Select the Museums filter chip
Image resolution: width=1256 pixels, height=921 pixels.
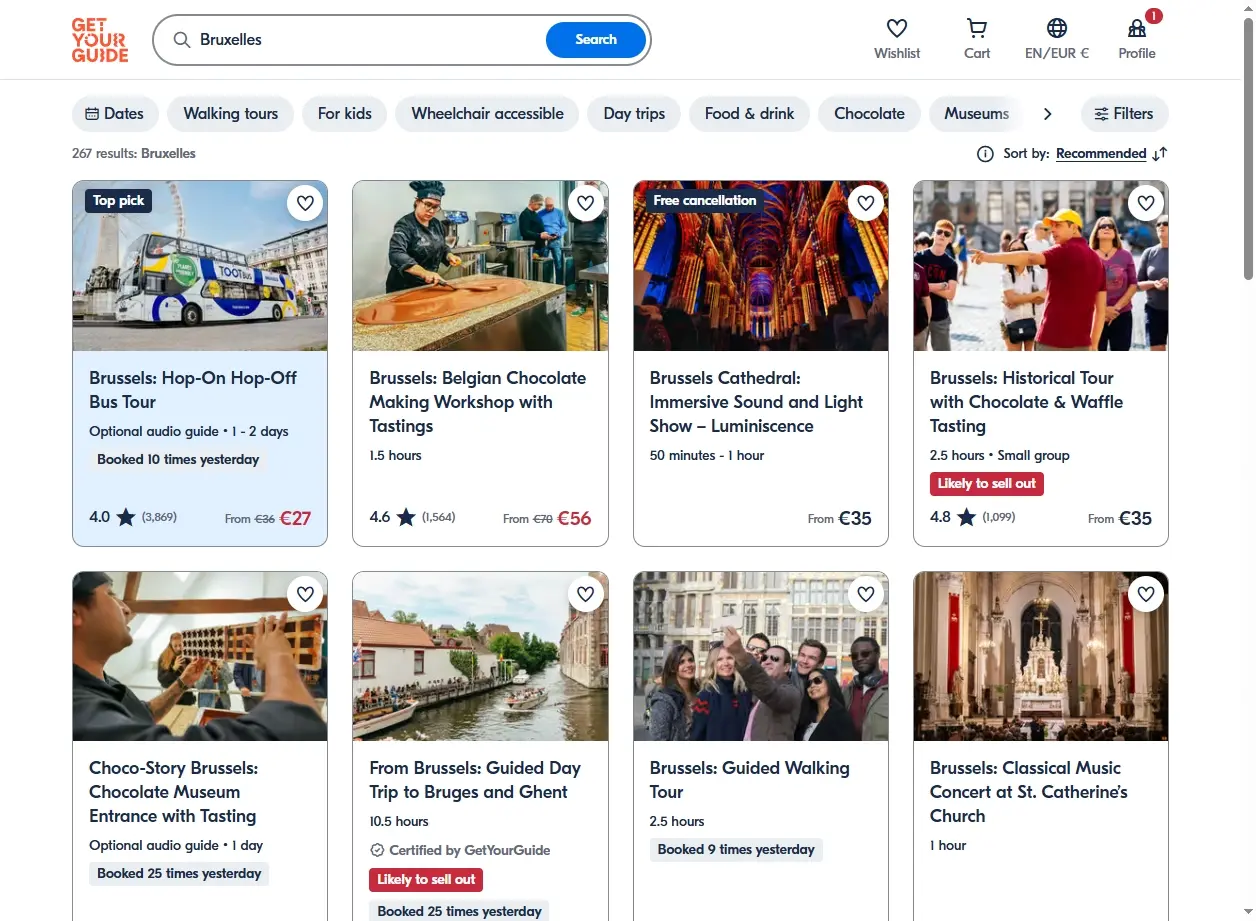point(977,114)
